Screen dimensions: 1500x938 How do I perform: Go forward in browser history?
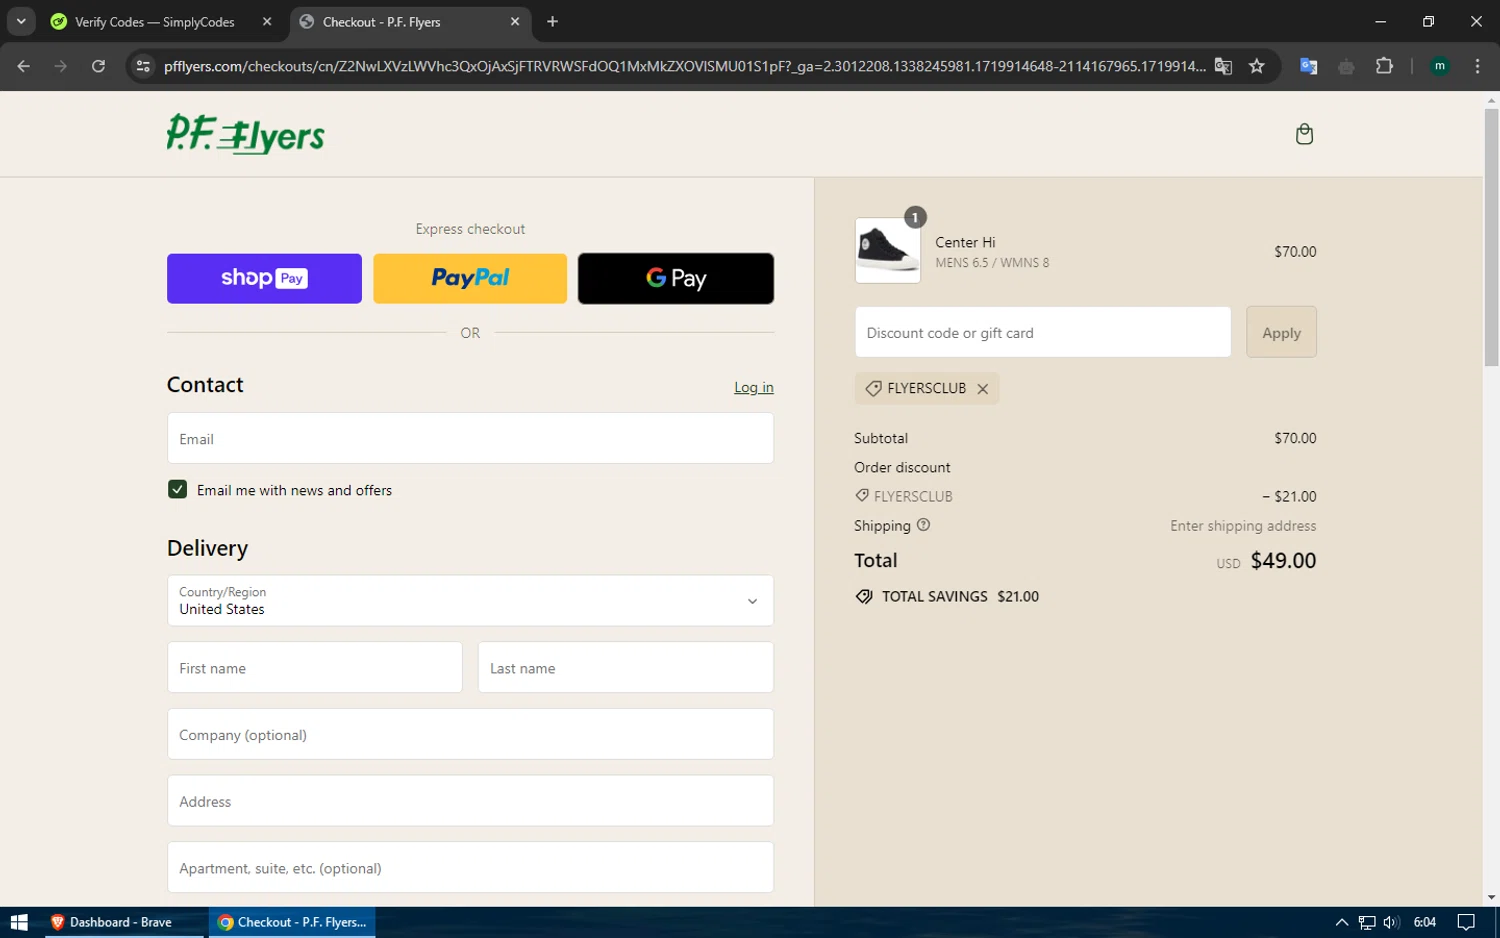(61, 66)
